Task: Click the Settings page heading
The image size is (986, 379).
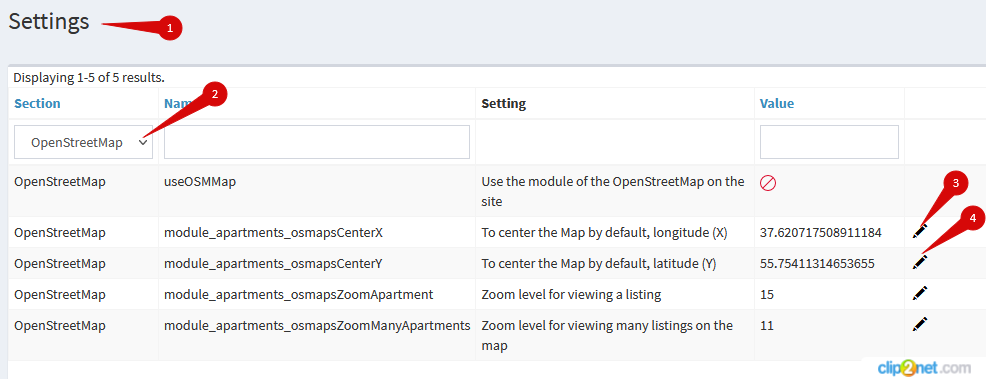Action: [x=49, y=21]
